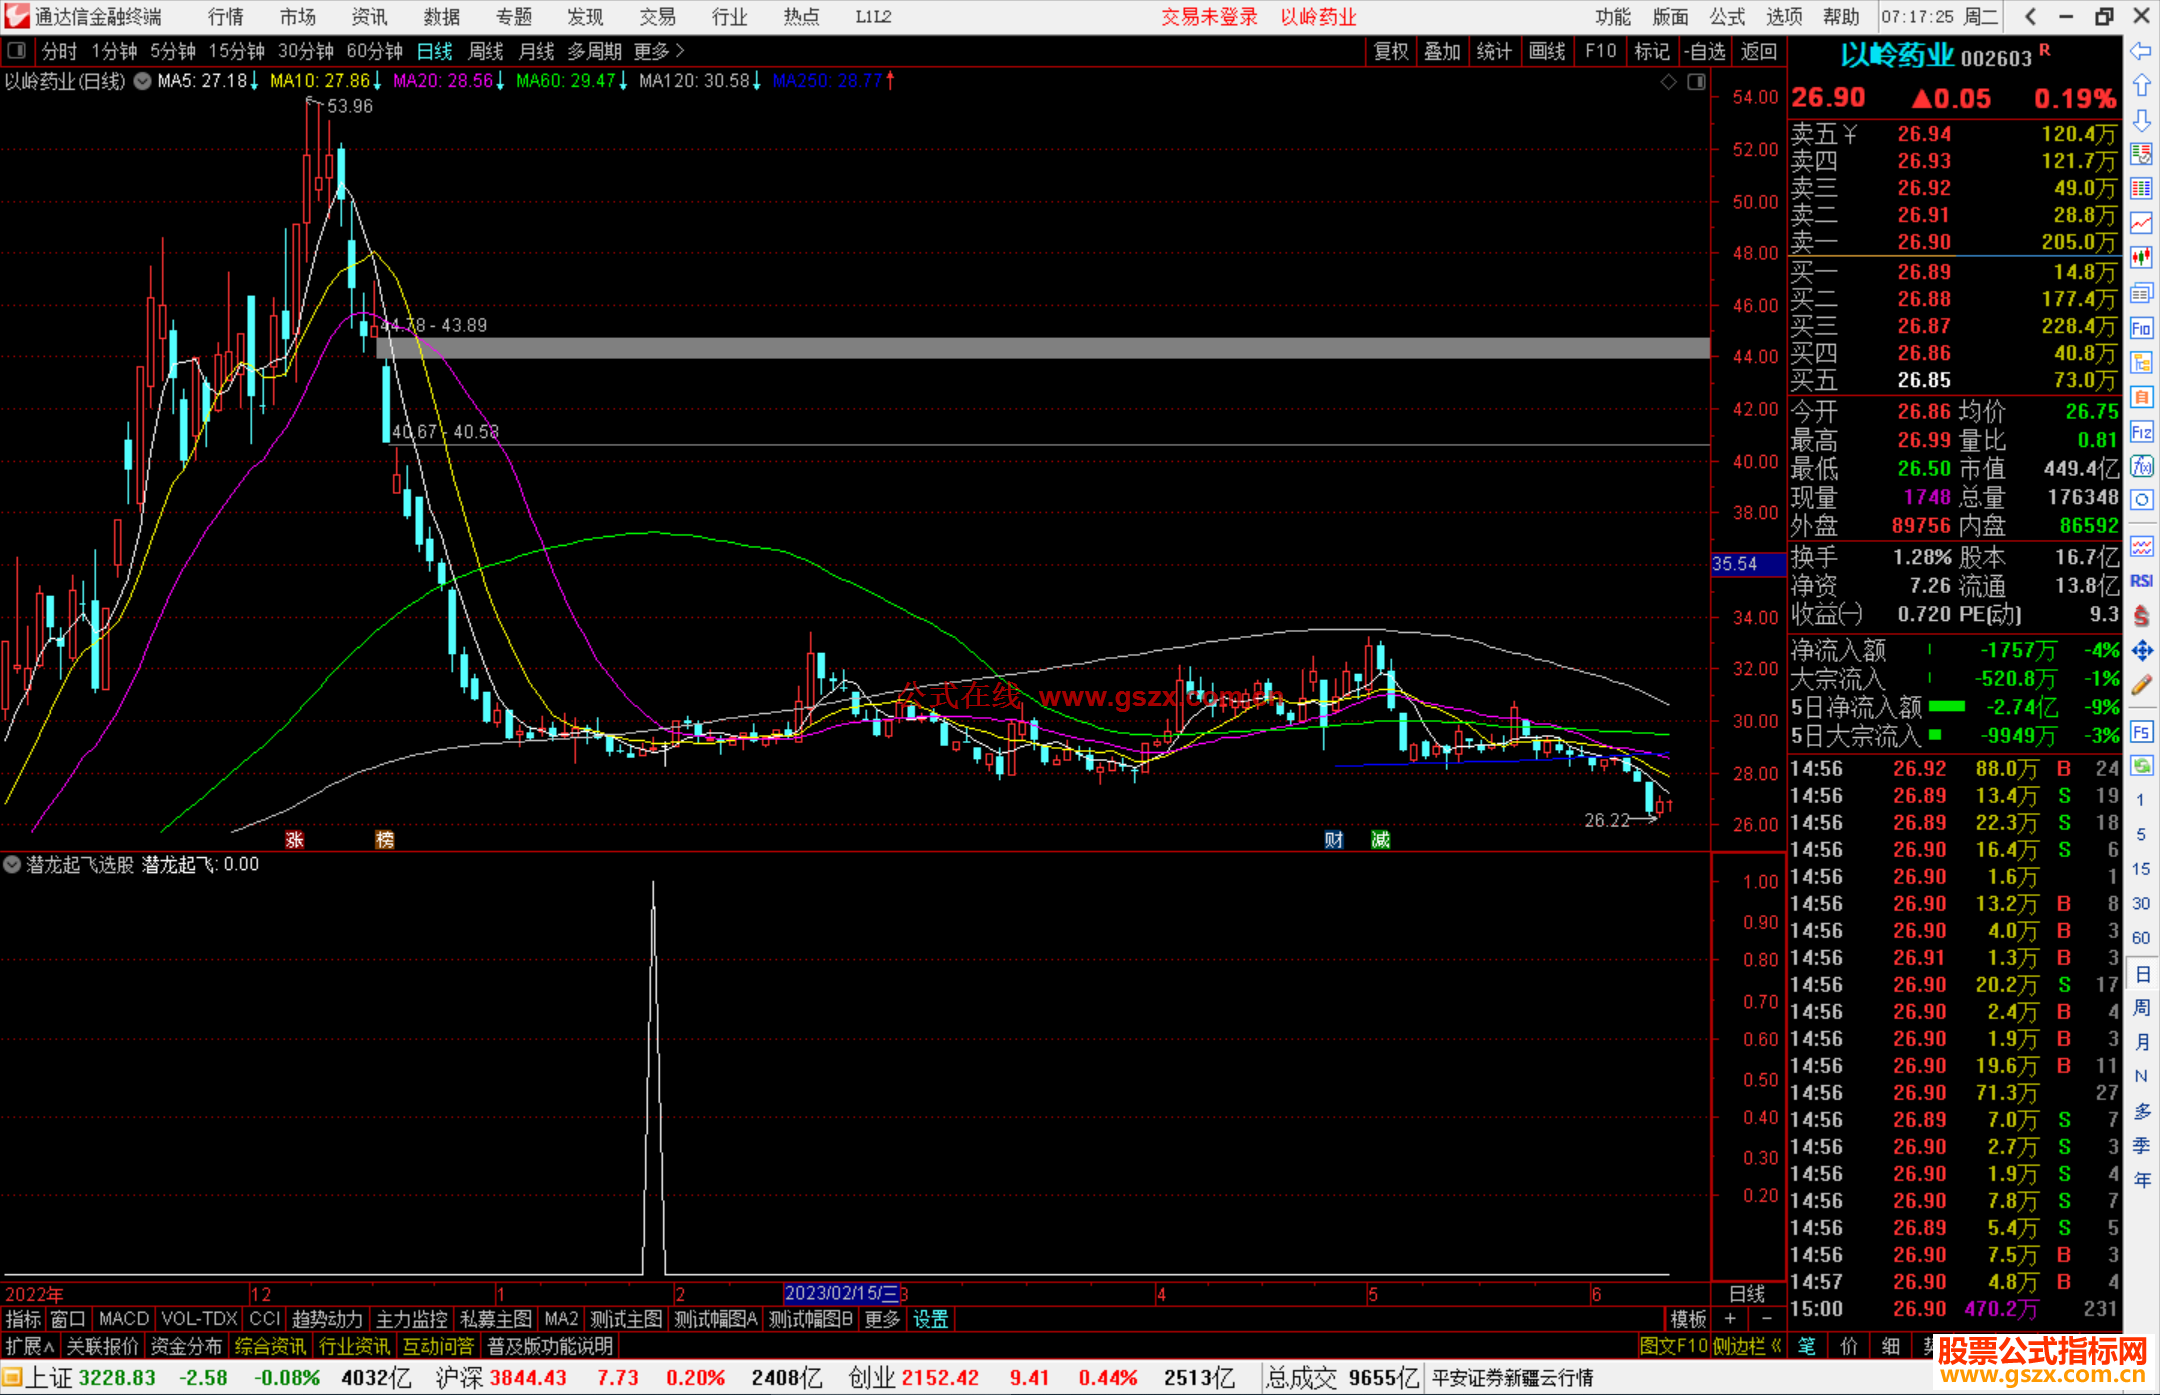Click the f(x) formula icon in sidebar

(2141, 466)
